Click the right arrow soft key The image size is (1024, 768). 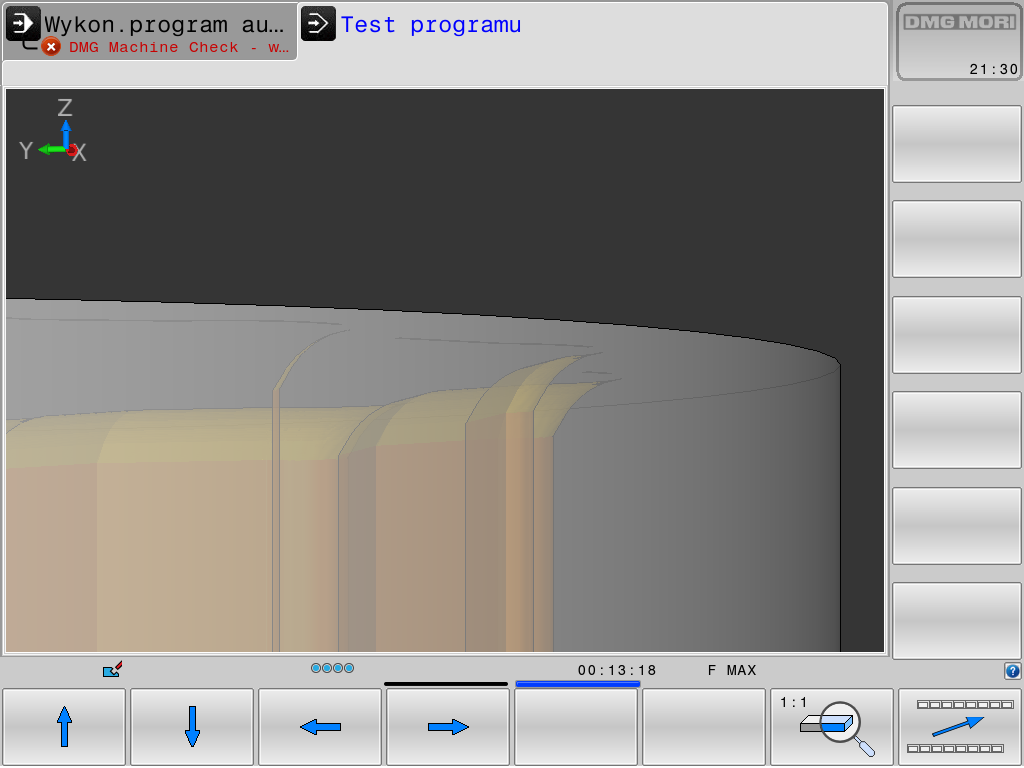click(448, 727)
